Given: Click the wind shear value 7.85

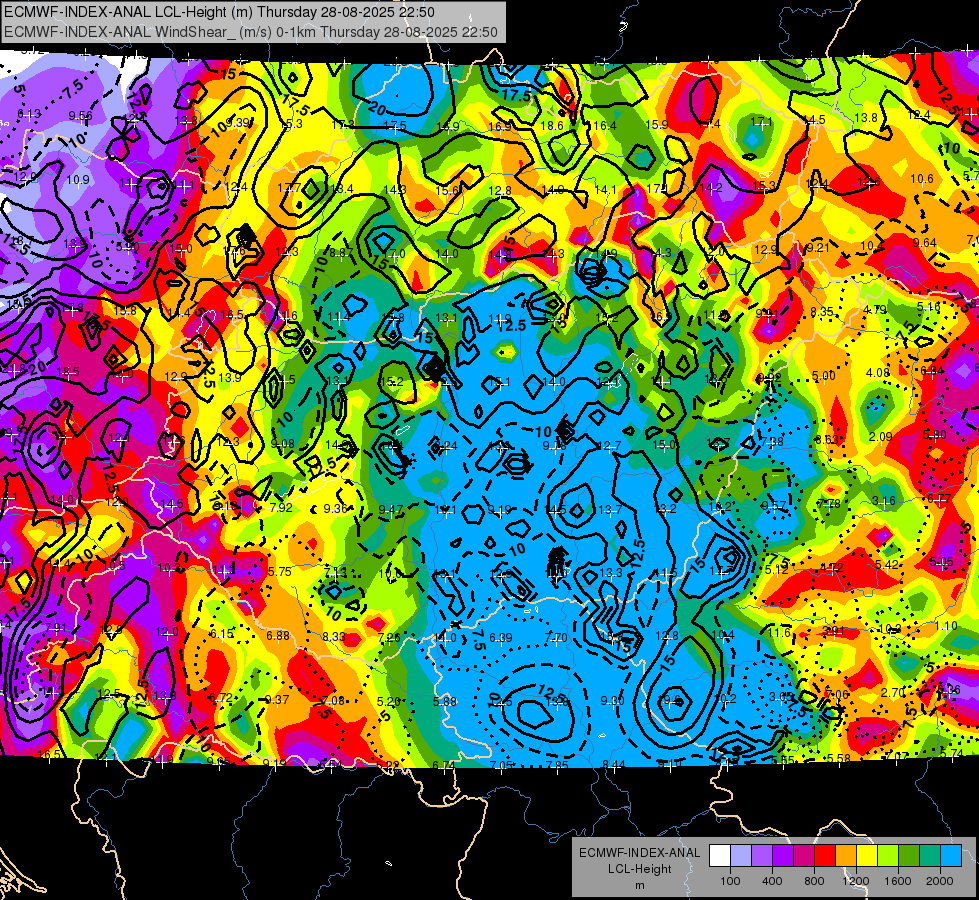Looking at the screenshot, I should [x=557, y=765].
